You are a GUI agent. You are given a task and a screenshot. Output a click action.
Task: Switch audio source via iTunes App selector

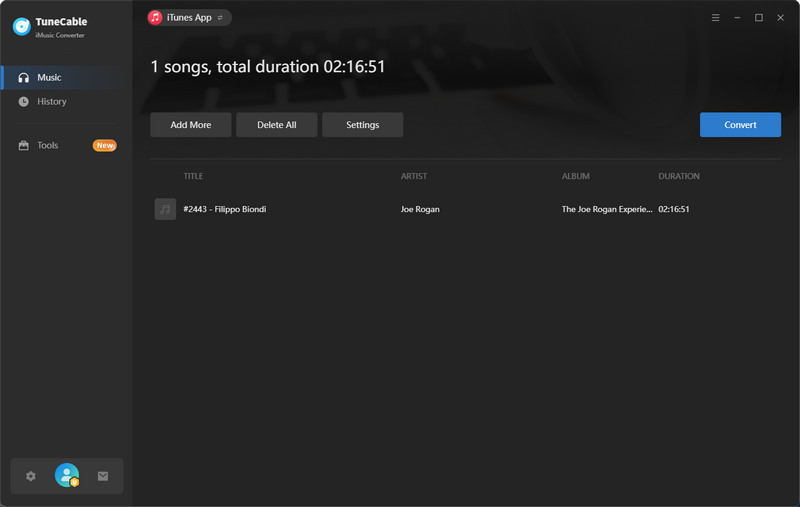coord(189,17)
